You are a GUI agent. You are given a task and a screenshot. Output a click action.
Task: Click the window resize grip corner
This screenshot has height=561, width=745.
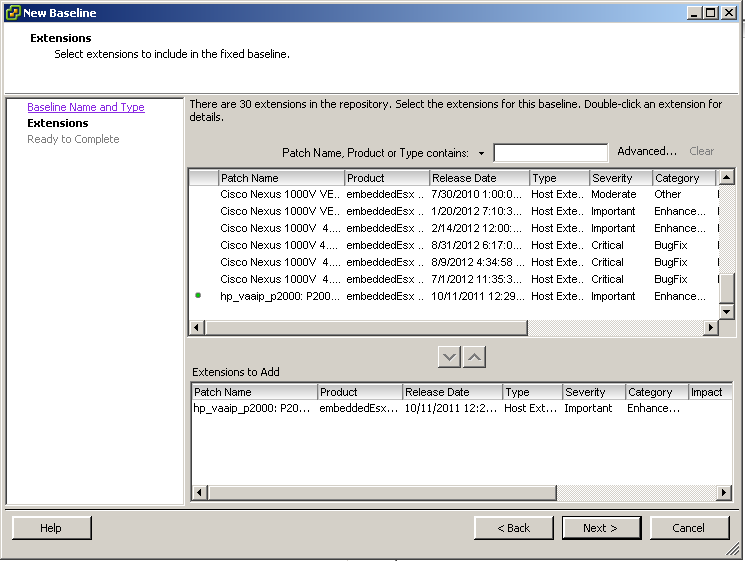[x=733, y=550]
